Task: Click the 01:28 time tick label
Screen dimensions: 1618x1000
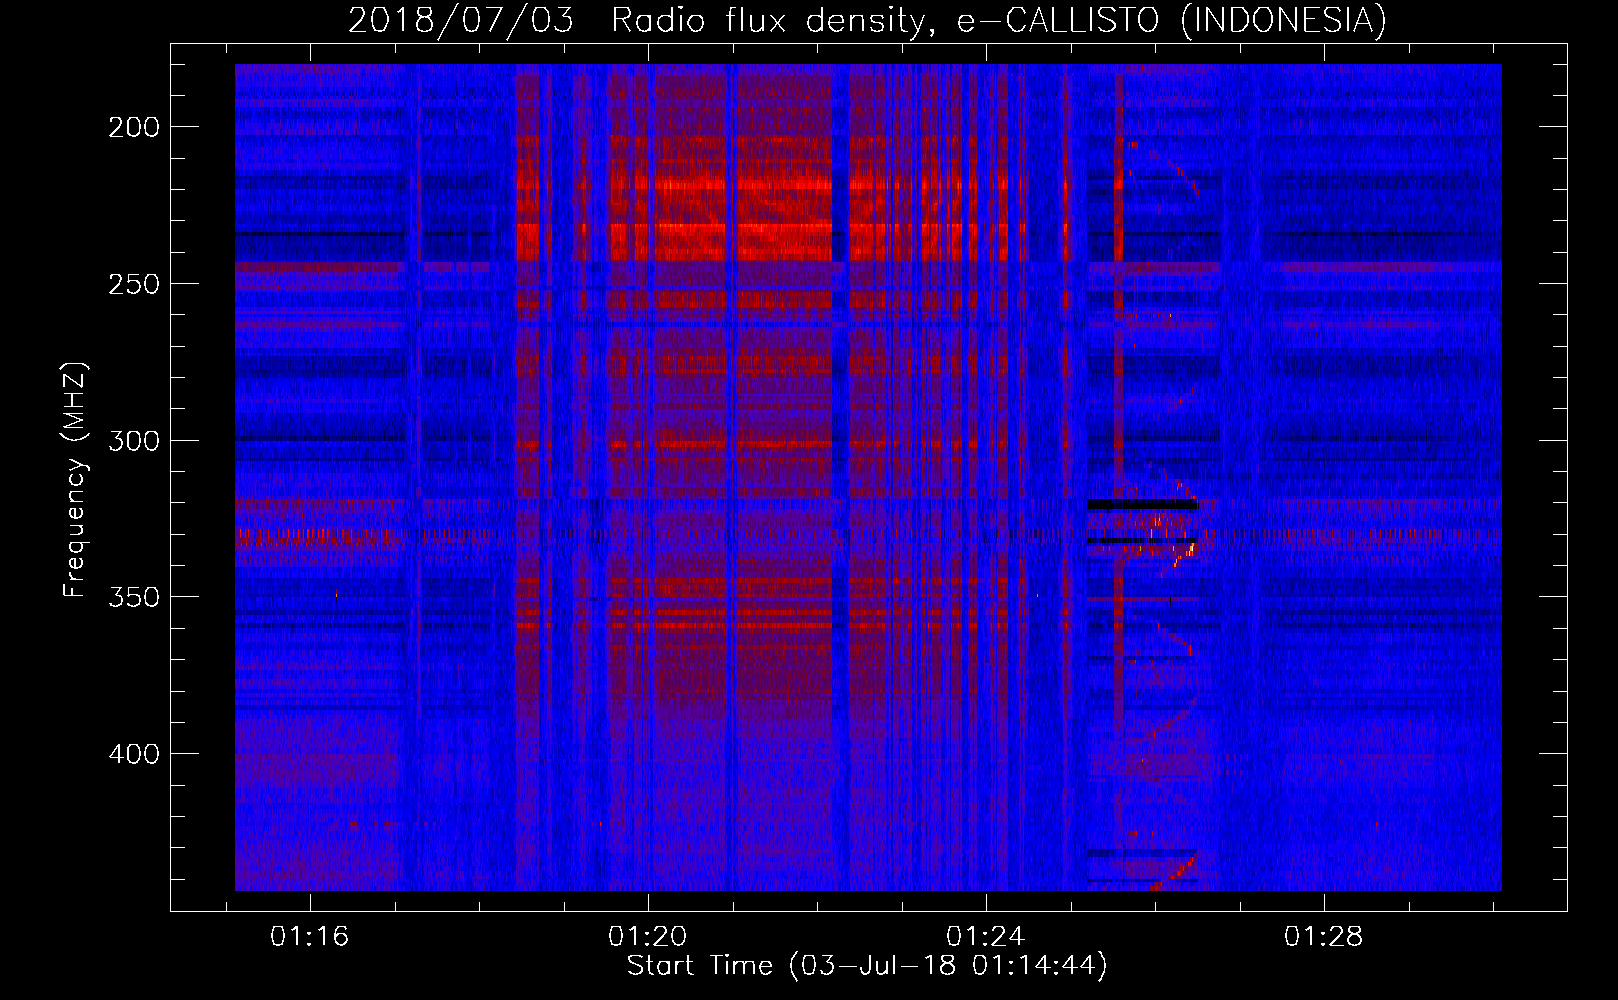Action: click(x=1324, y=936)
